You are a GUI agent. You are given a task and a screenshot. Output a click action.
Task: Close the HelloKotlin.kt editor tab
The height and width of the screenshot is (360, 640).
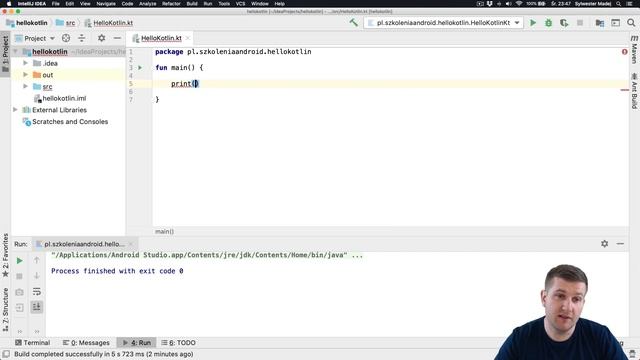(x=188, y=38)
